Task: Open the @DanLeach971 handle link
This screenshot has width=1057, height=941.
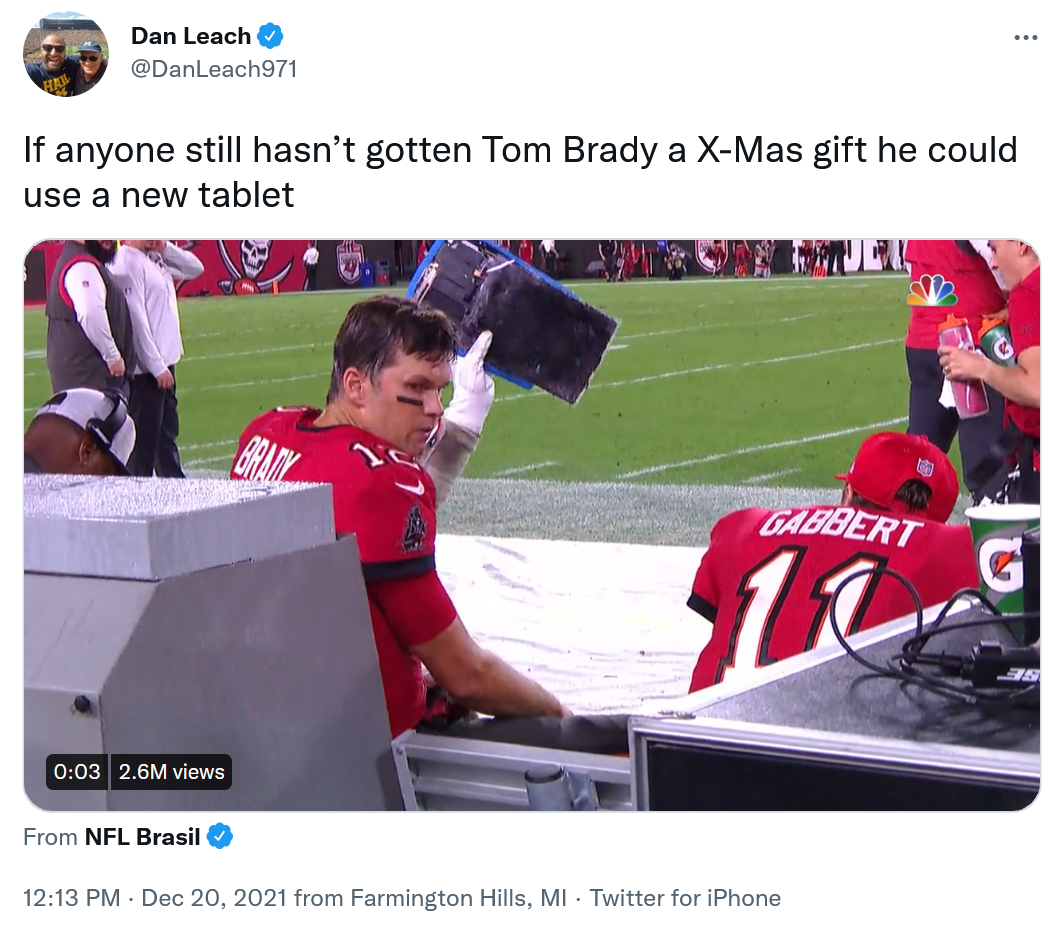Action: (x=214, y=69)
